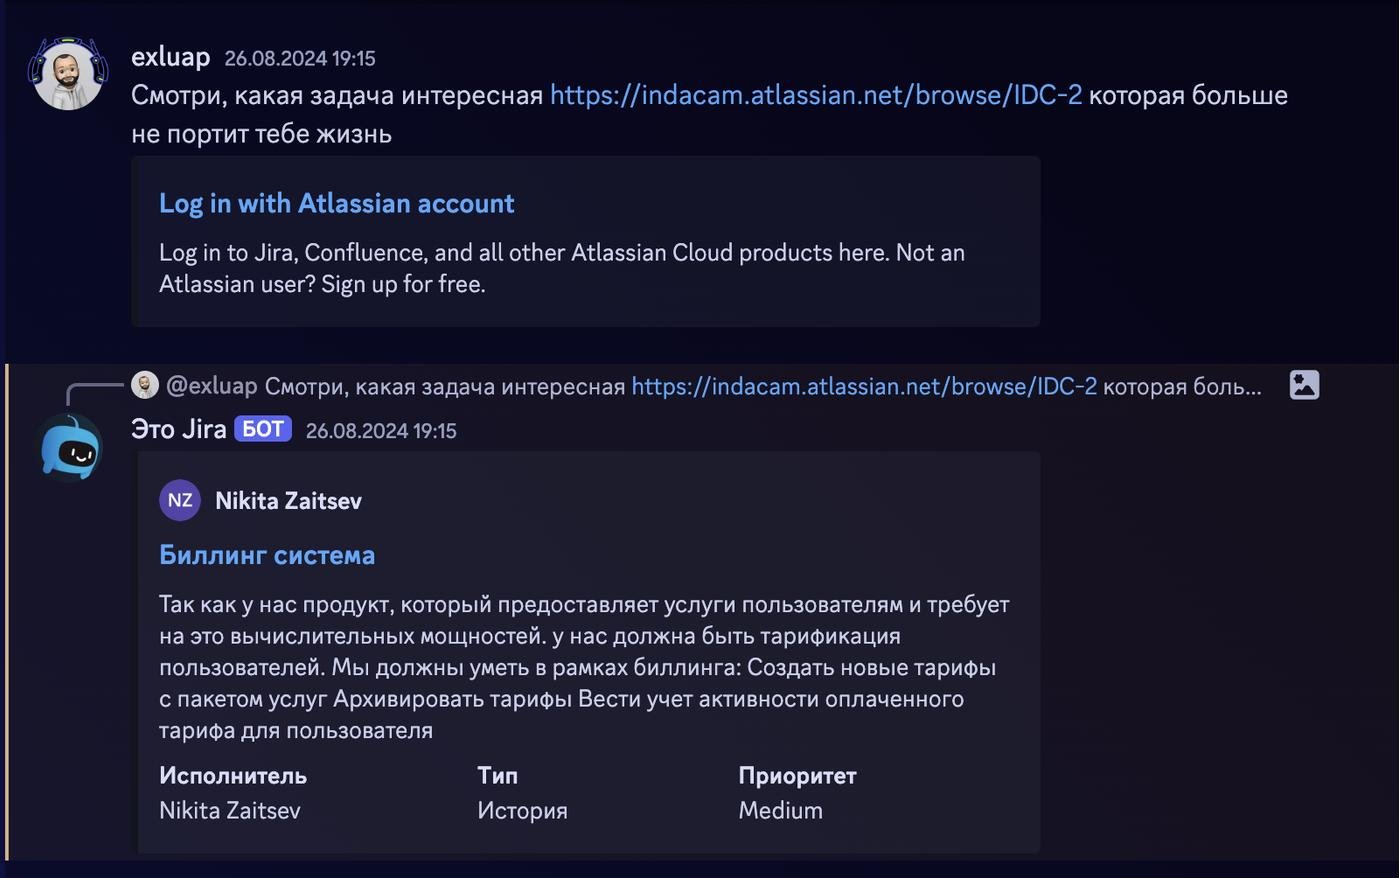Click the 'Medium' priority value

pos(780,811)
